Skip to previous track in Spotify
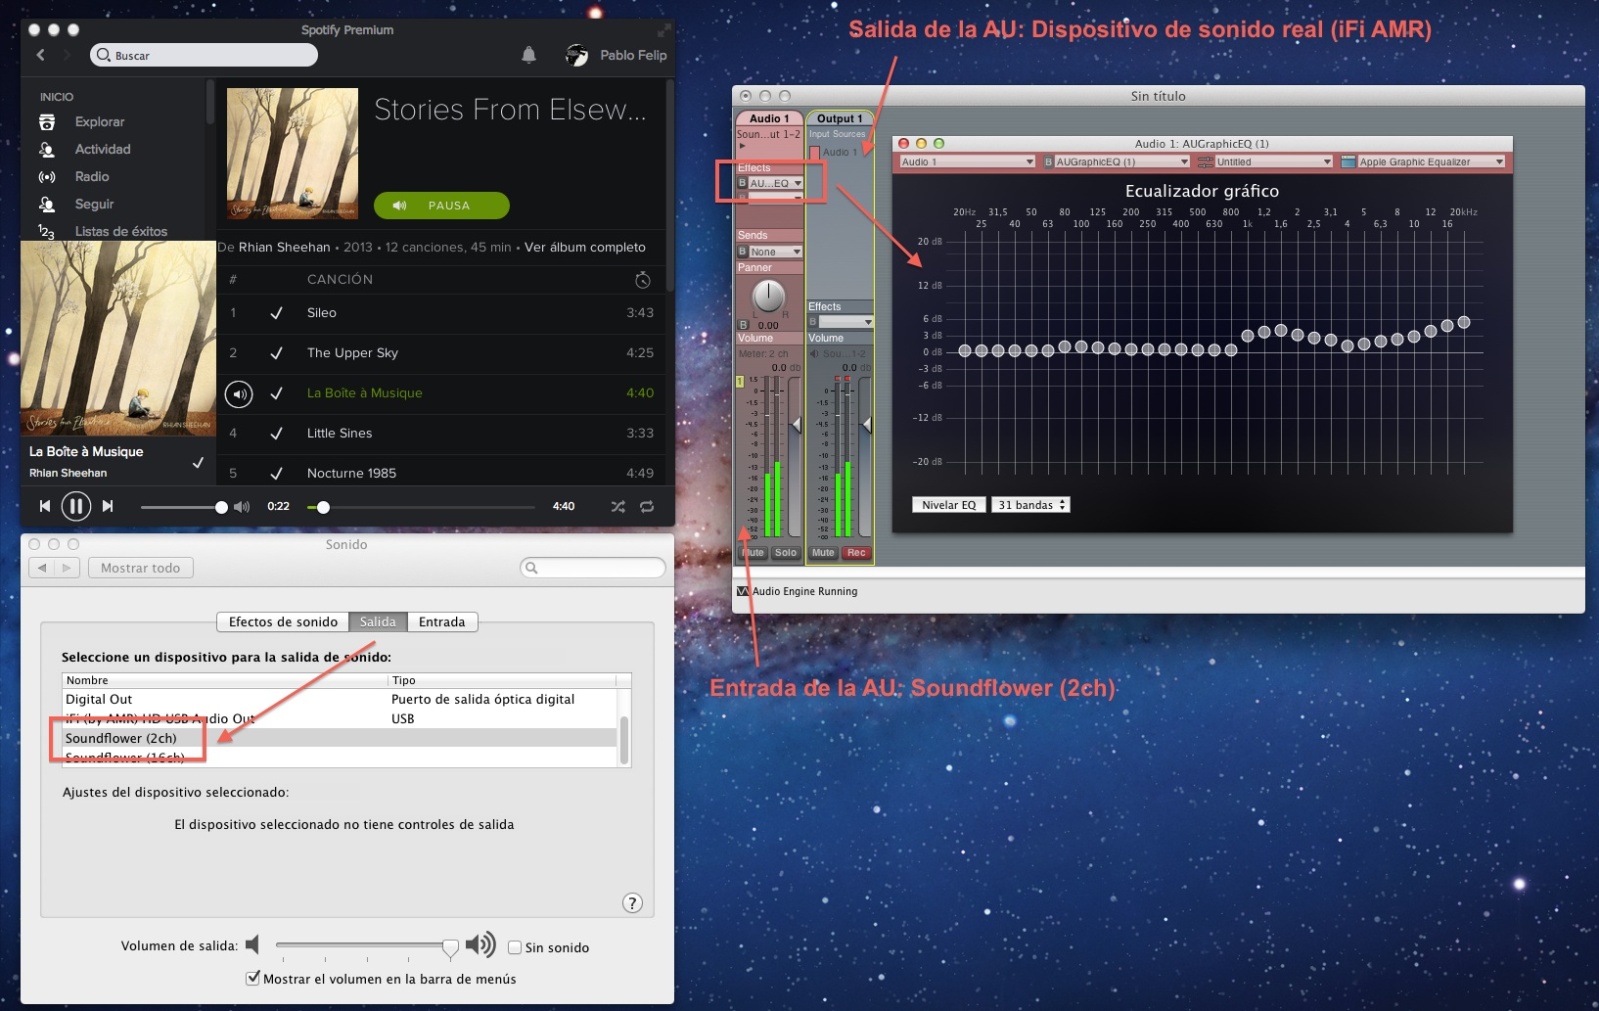 44,506
